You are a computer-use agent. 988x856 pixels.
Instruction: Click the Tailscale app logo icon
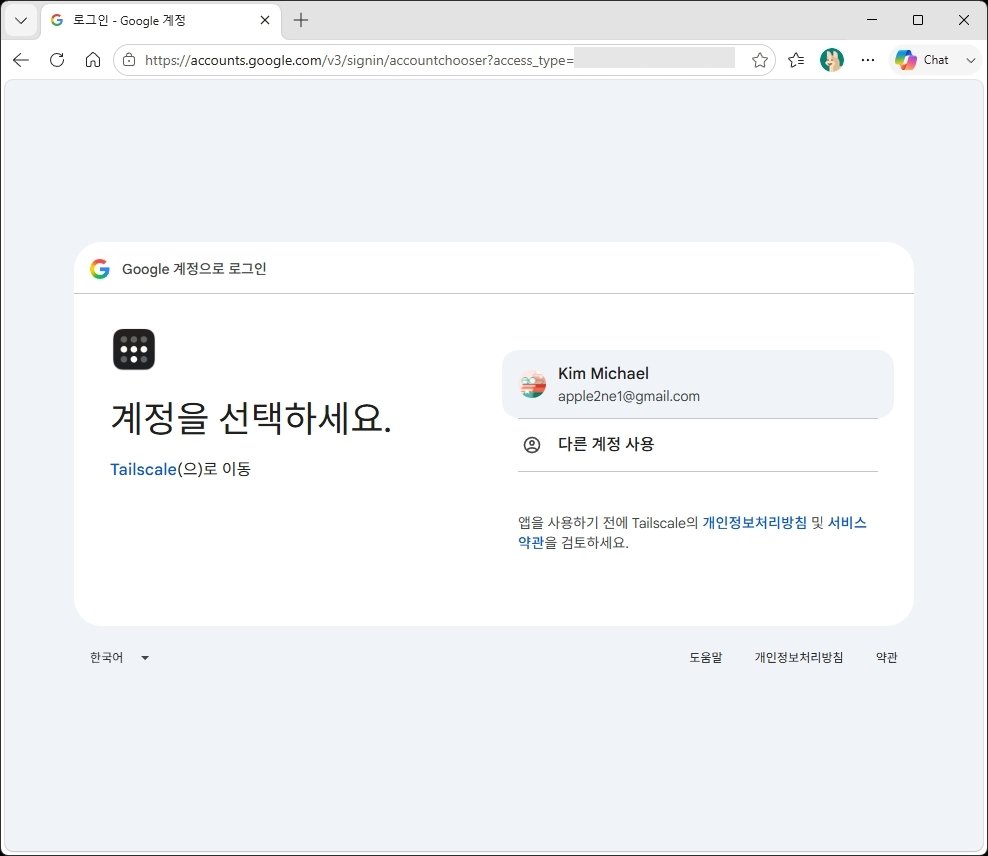click(134, 350)
